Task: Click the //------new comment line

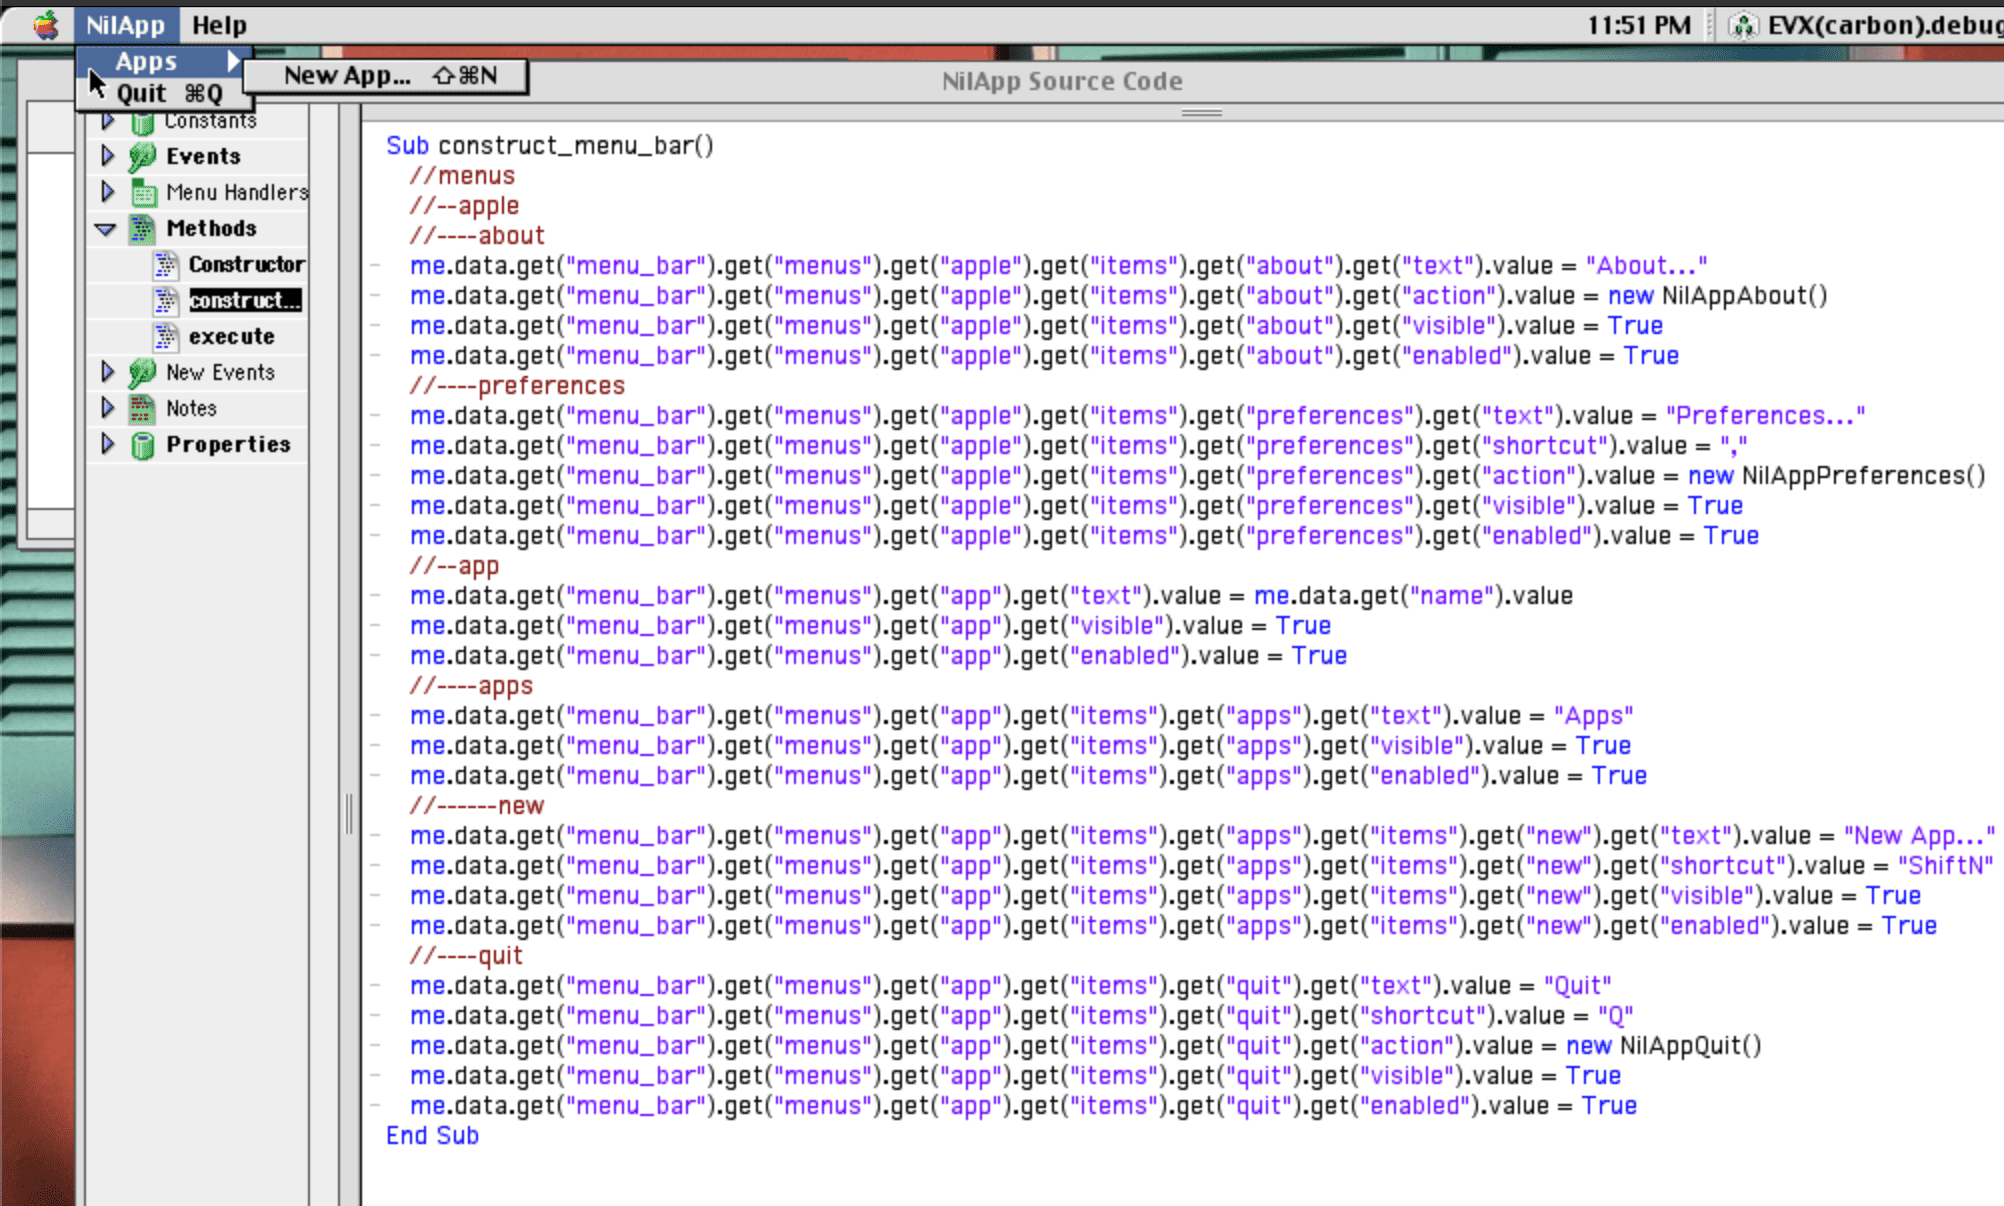Action: click(476, 806)
